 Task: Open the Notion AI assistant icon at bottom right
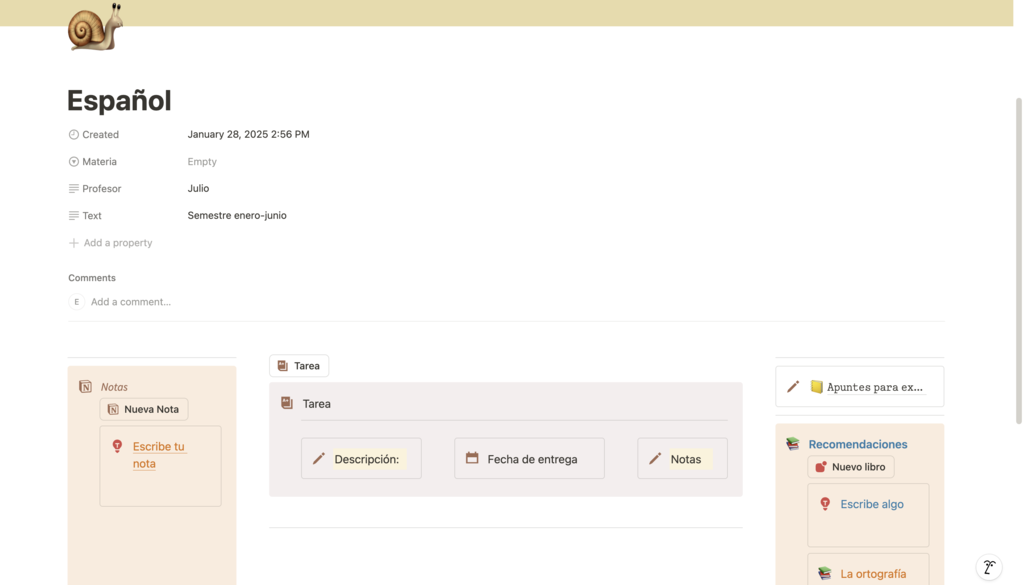(x=989, y=567)
